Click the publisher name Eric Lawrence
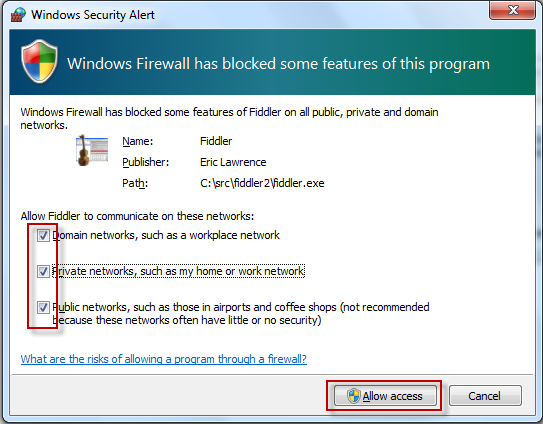This screenshot has width=543, height=424. [233, 162]
